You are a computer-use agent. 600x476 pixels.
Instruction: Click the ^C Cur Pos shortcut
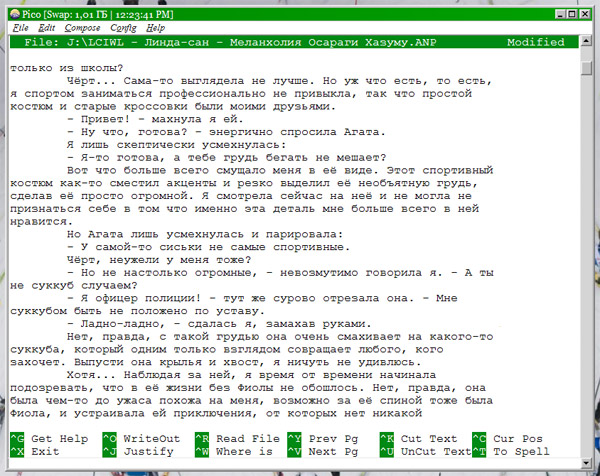pyautogui.click(x=507, y=439)
